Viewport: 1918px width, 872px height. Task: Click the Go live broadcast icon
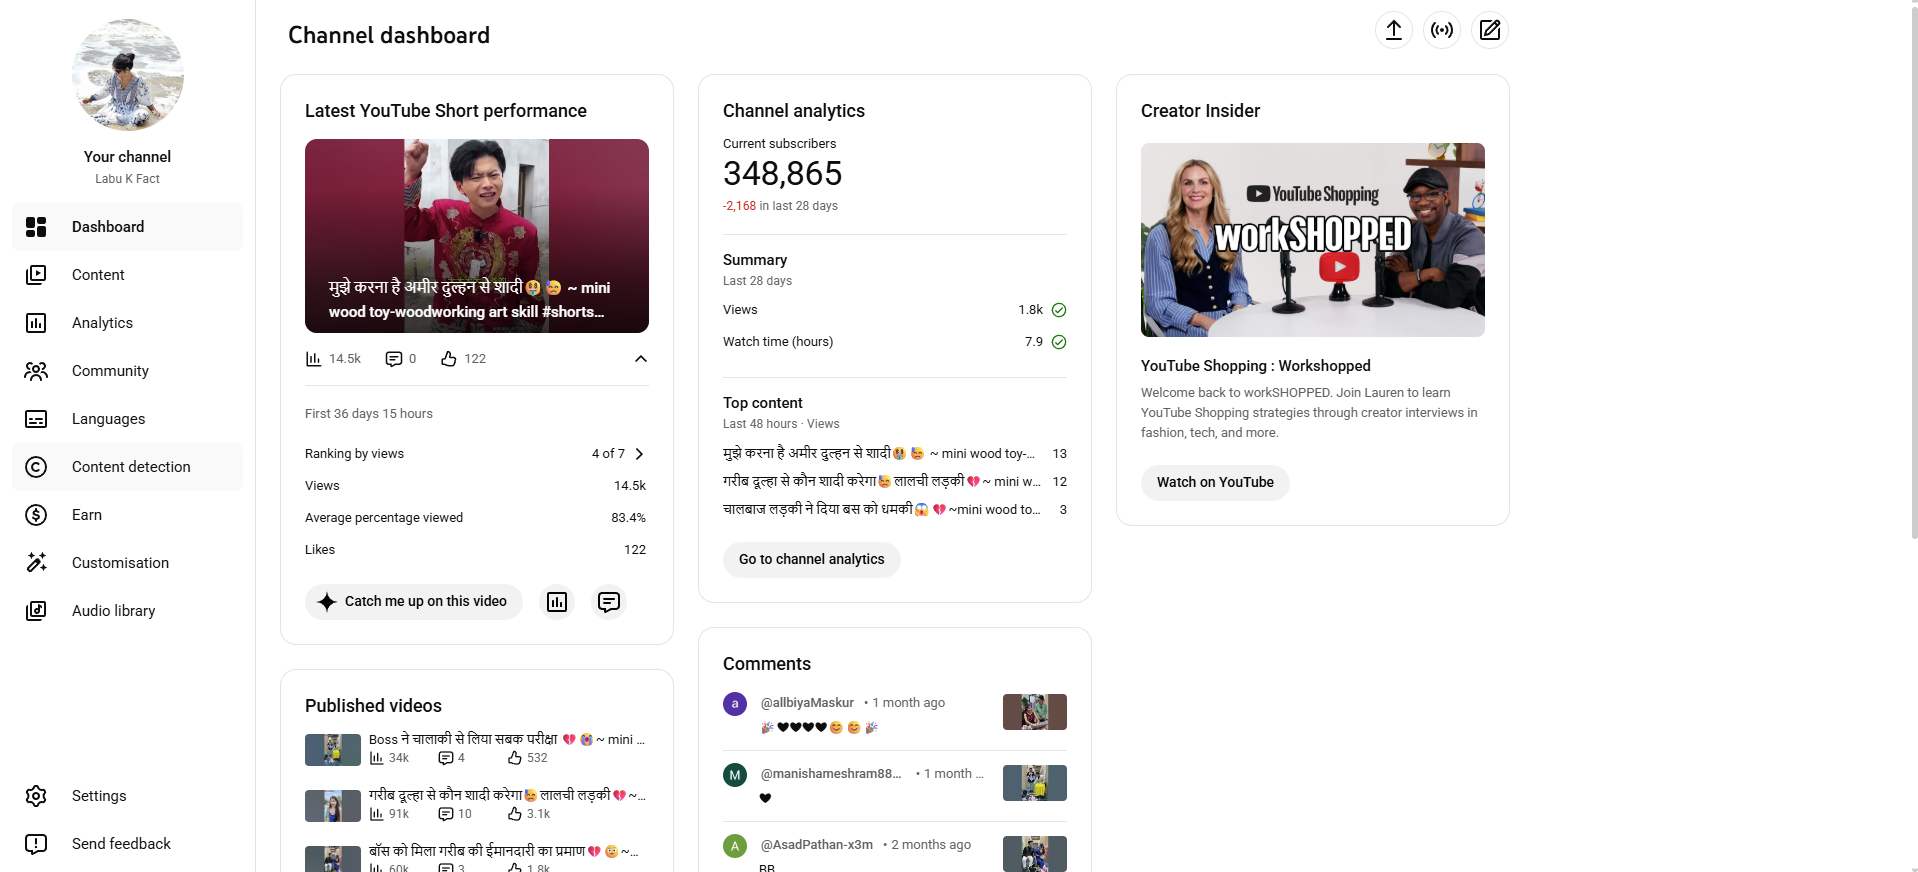coord(1442,30)
